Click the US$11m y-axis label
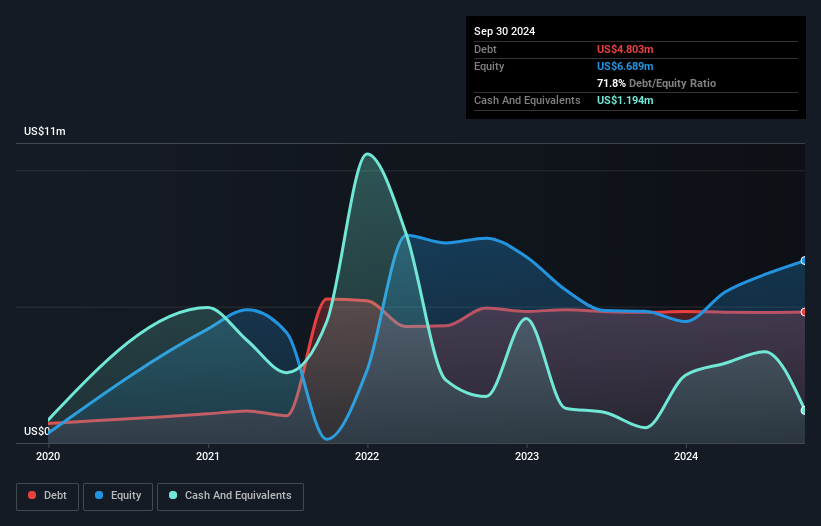821x526 pixels. coord(45,131)
